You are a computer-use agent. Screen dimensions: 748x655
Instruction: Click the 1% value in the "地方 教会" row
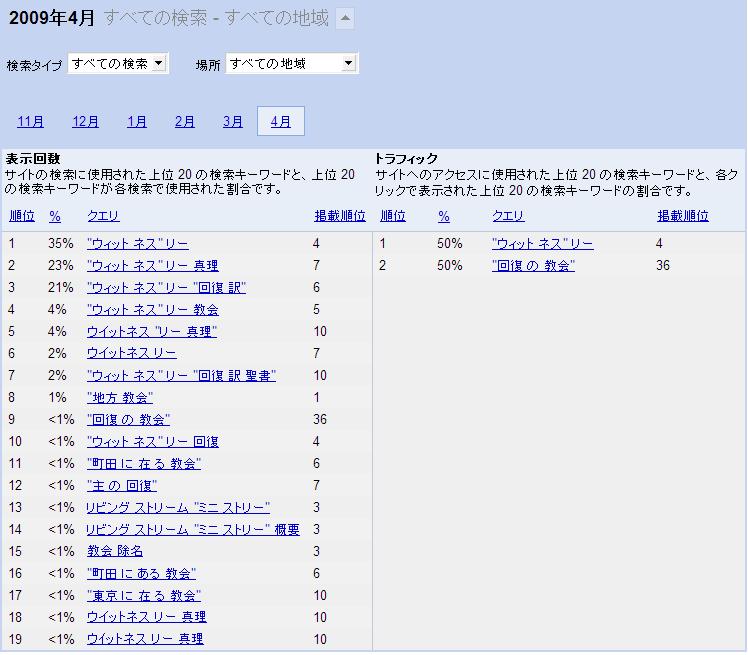point(57,397)
